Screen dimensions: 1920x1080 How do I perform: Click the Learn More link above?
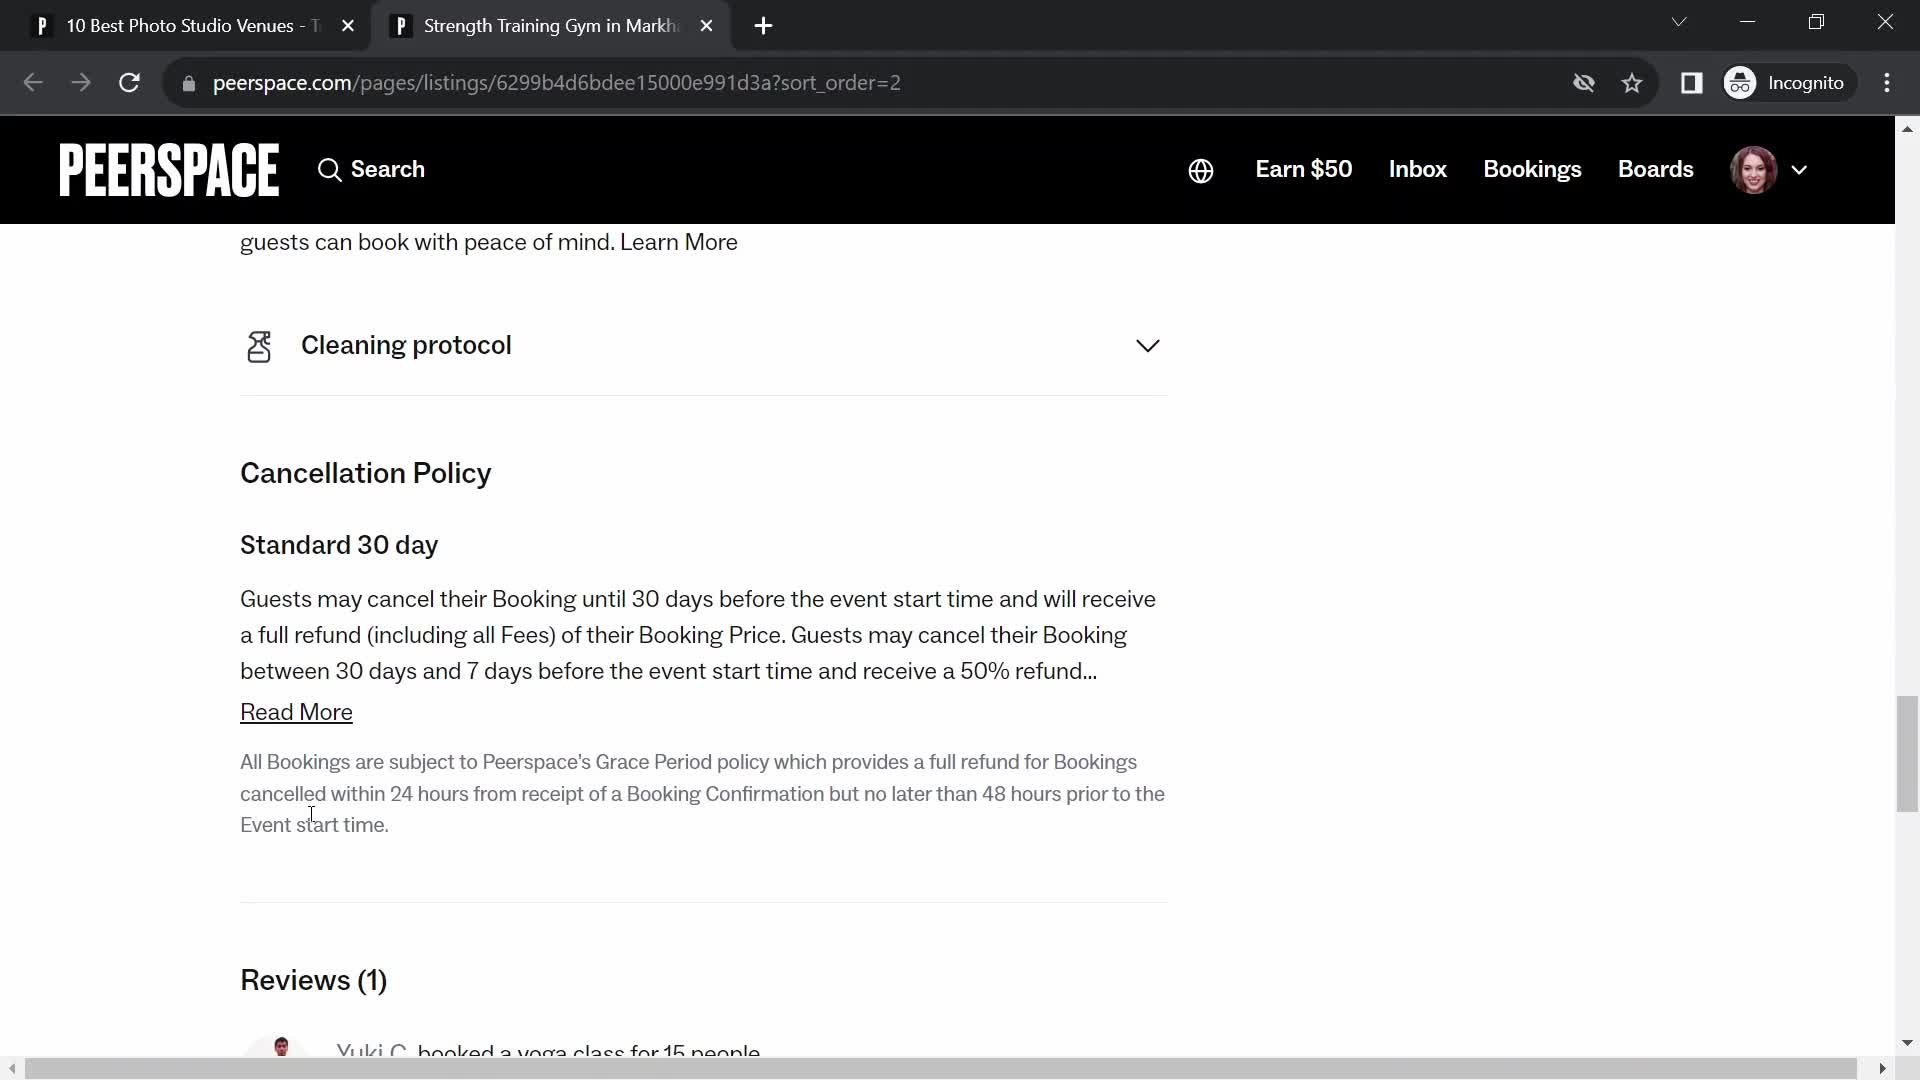679,241
